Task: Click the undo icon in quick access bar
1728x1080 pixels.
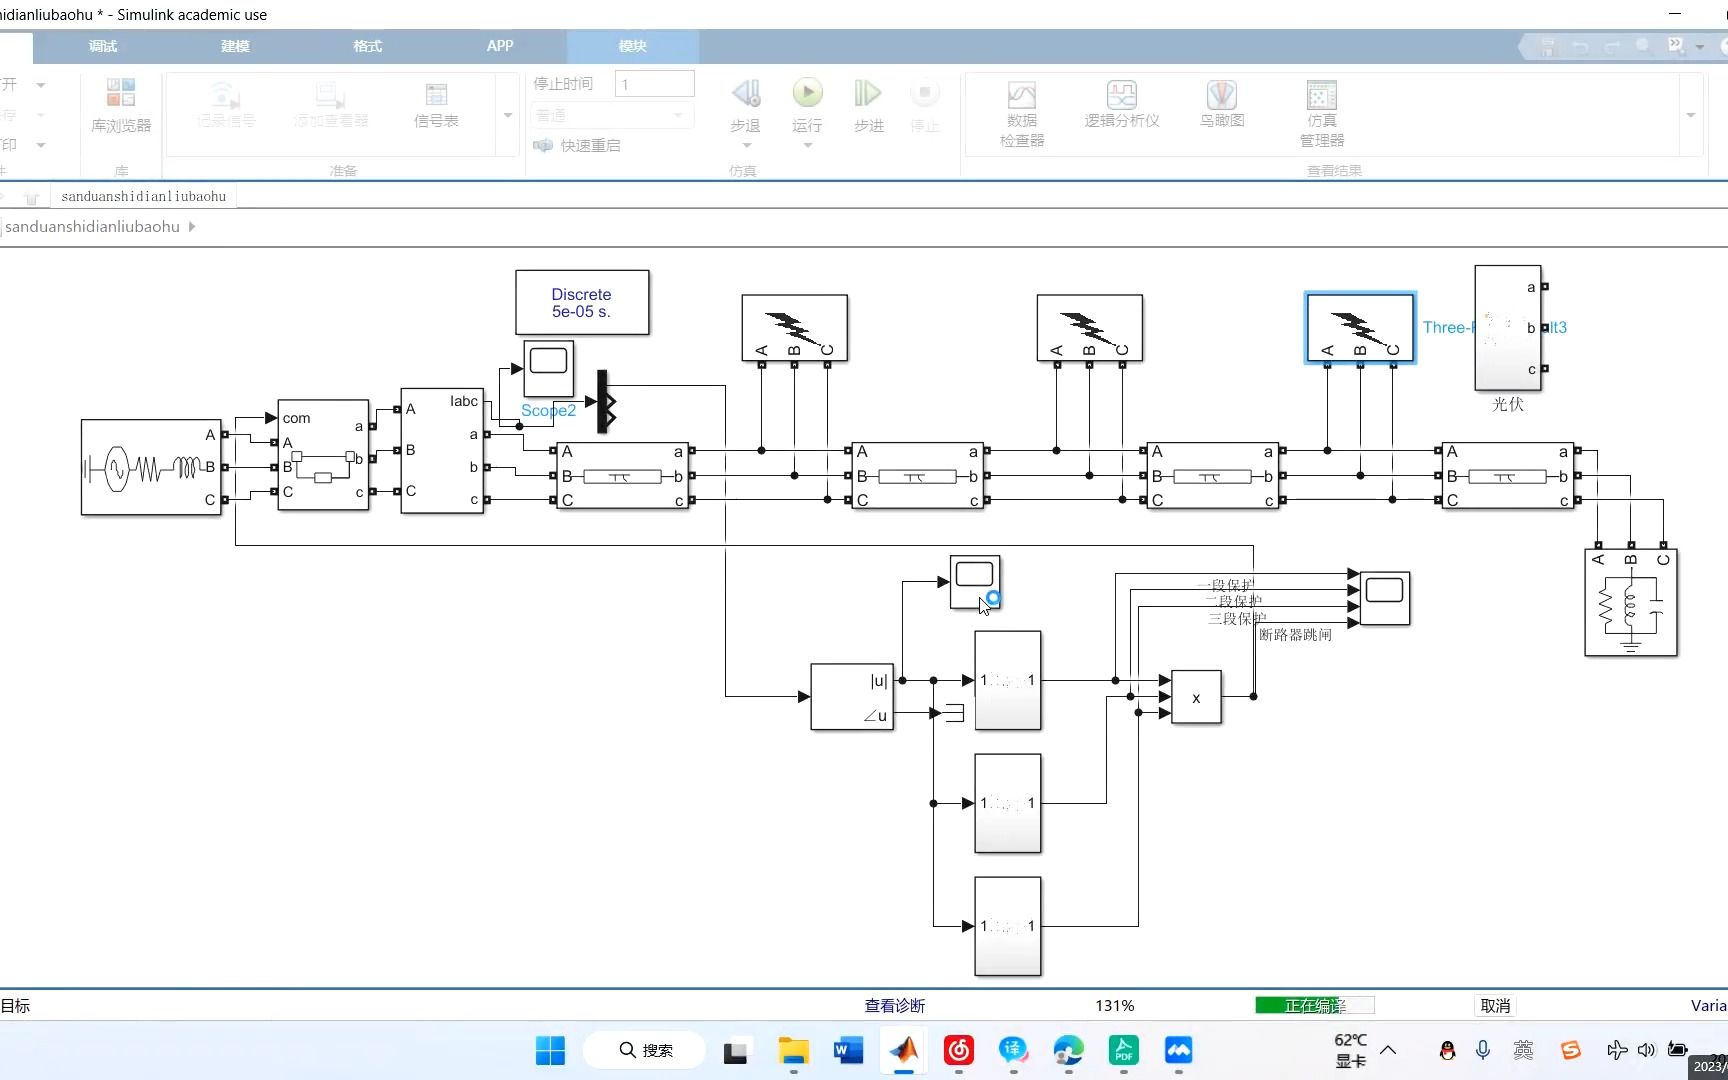Action: click(x=1580, y=46)
